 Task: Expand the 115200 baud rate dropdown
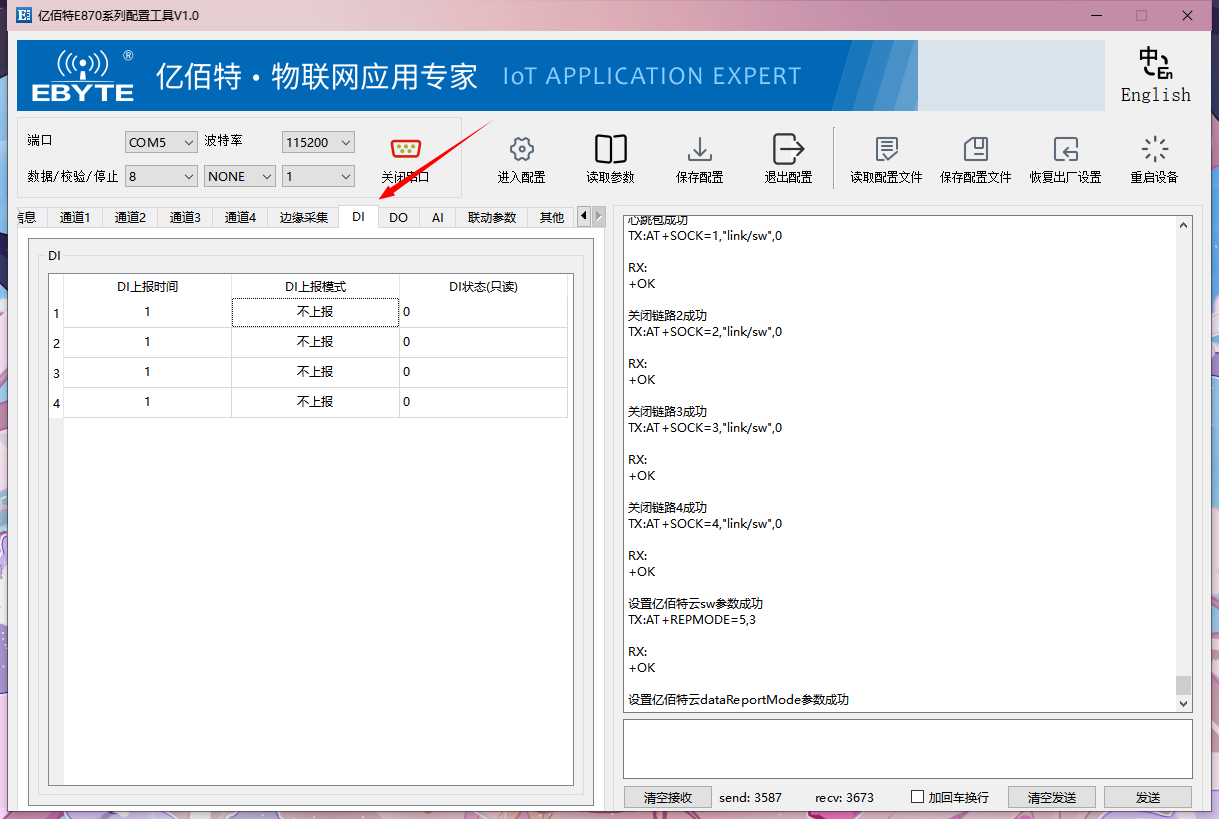[318, 143]
